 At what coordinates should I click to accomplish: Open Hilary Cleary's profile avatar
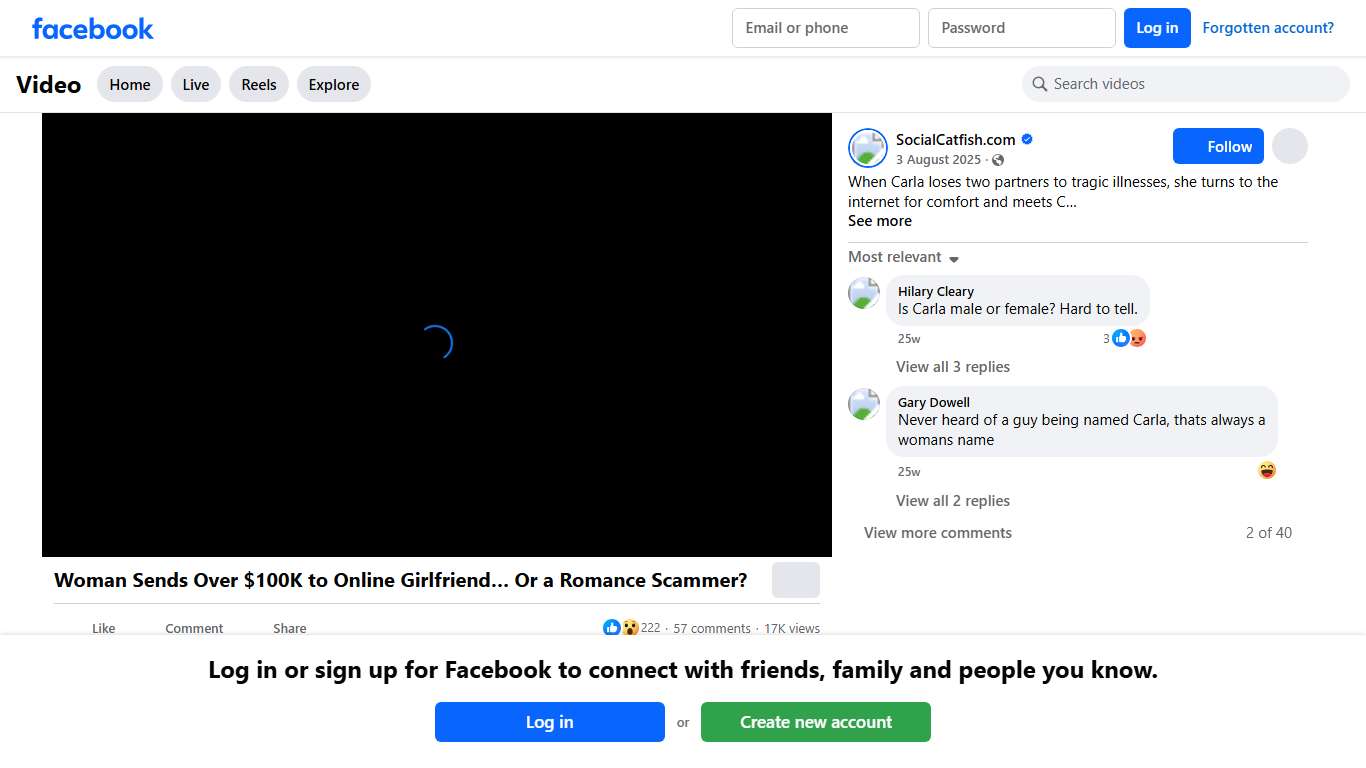pos(864,294)
